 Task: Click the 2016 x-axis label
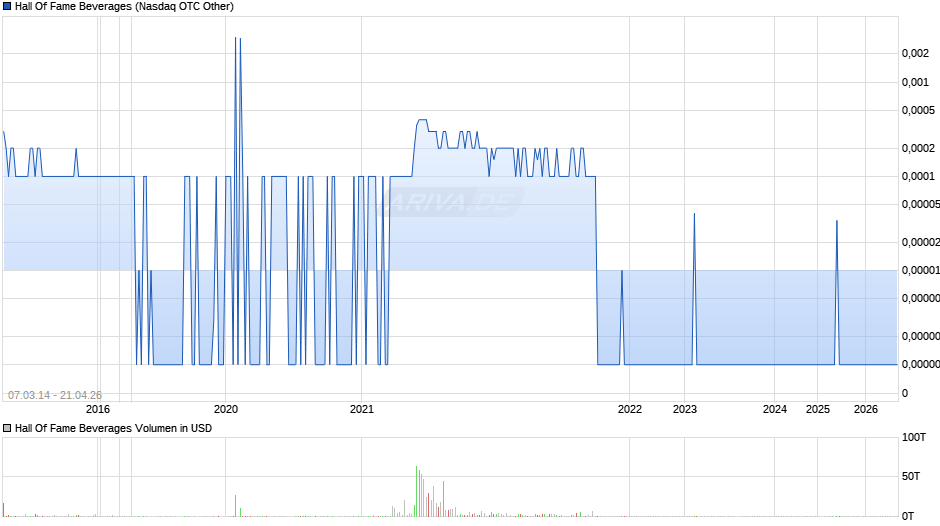click(98, 409)
